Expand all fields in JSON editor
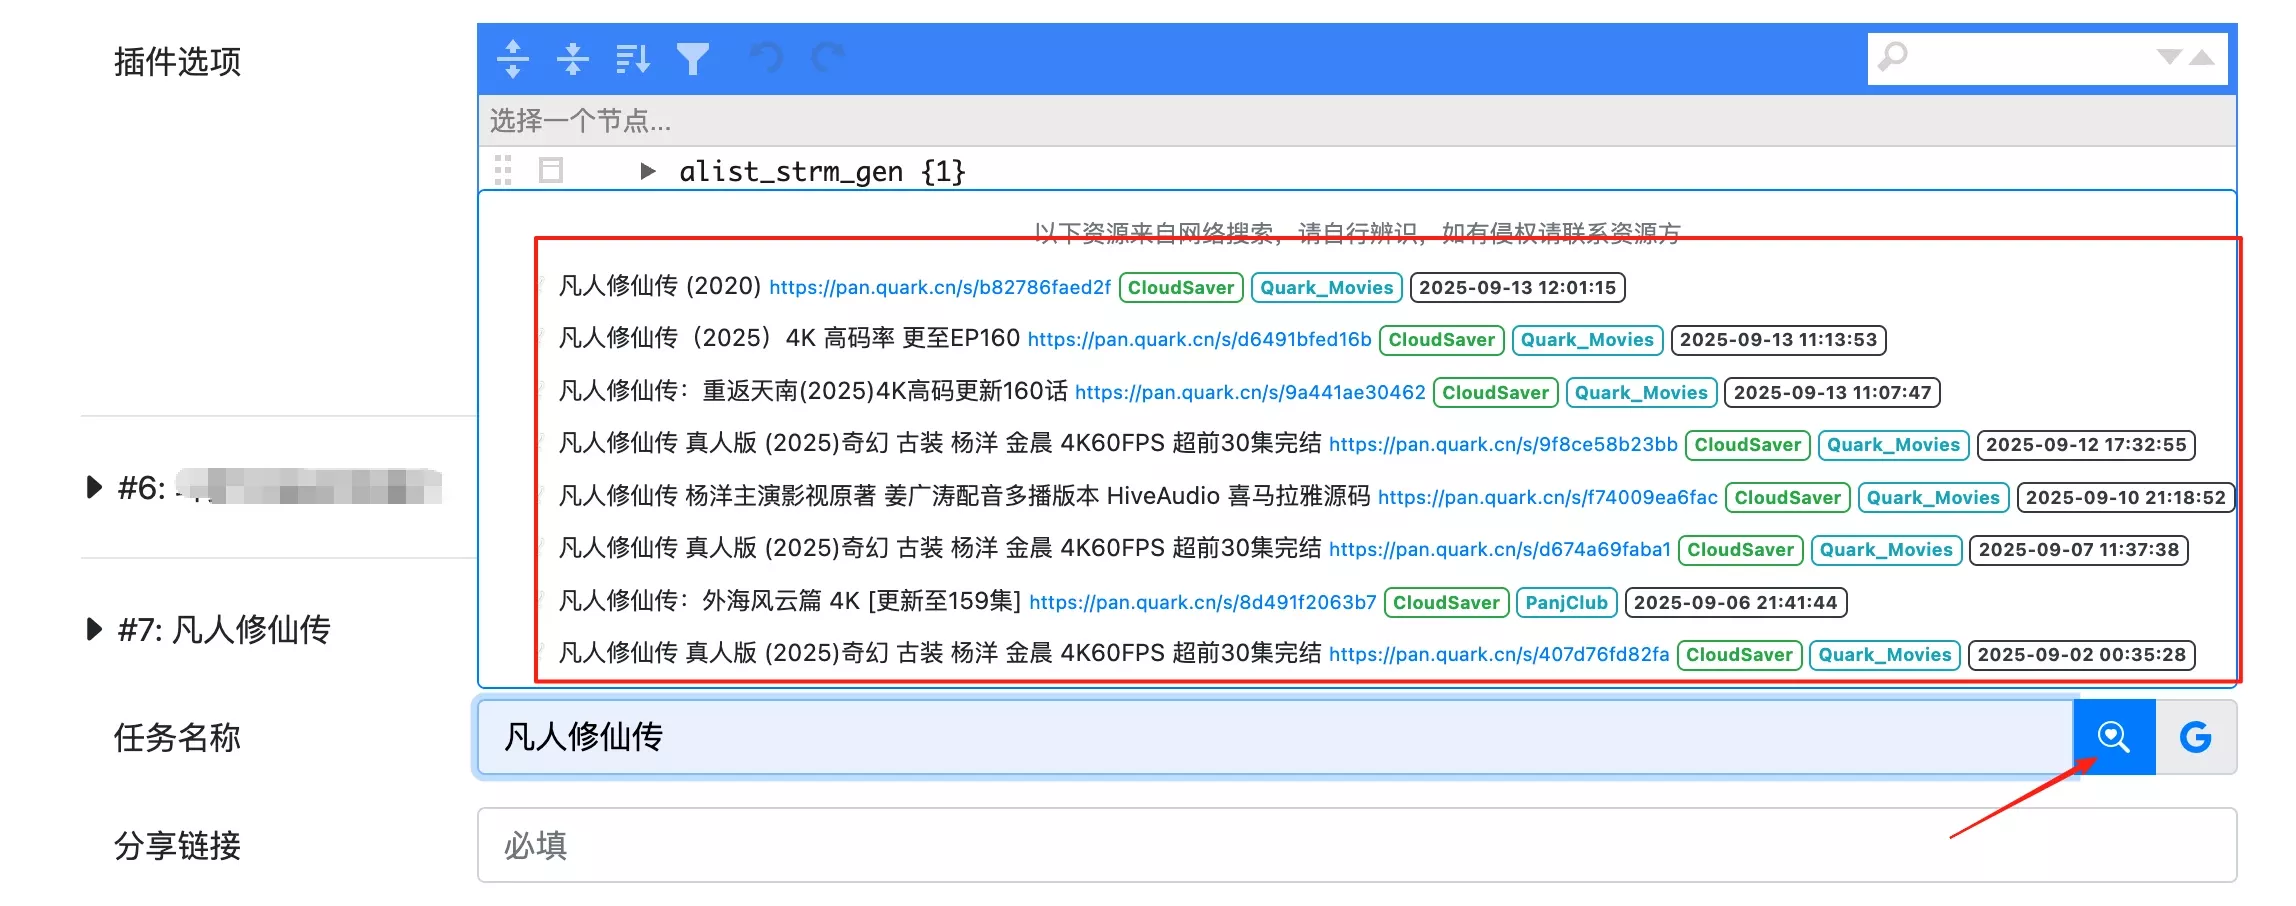The height and width of the screenshot is (906, 2296). point(513,59)
